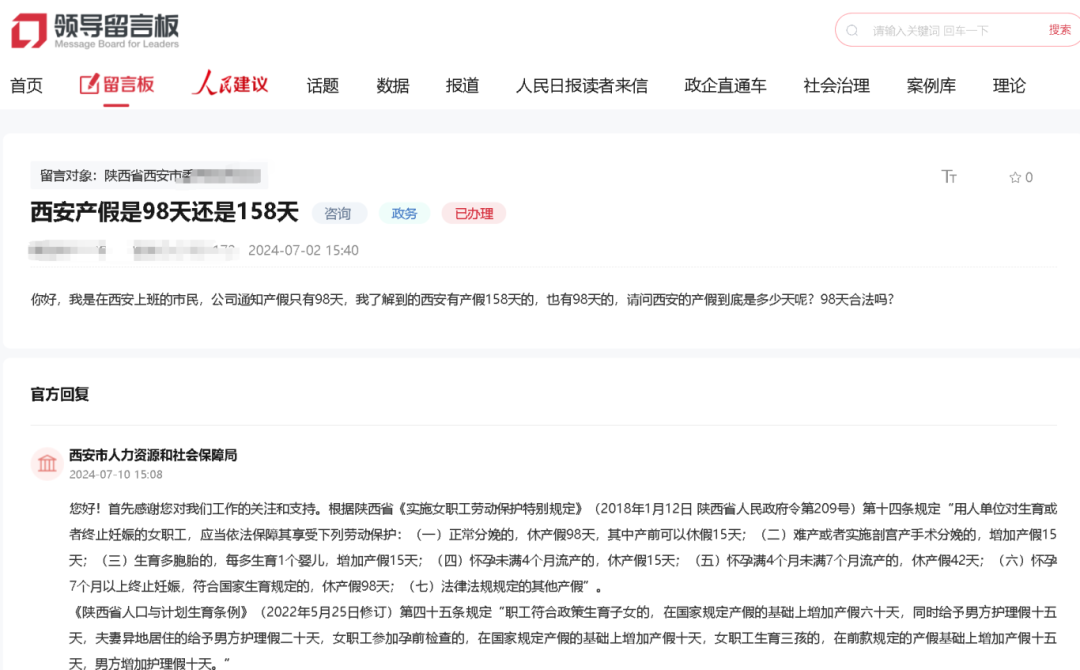
Task: Open the 报道 menu item
Action: [462, 86]
